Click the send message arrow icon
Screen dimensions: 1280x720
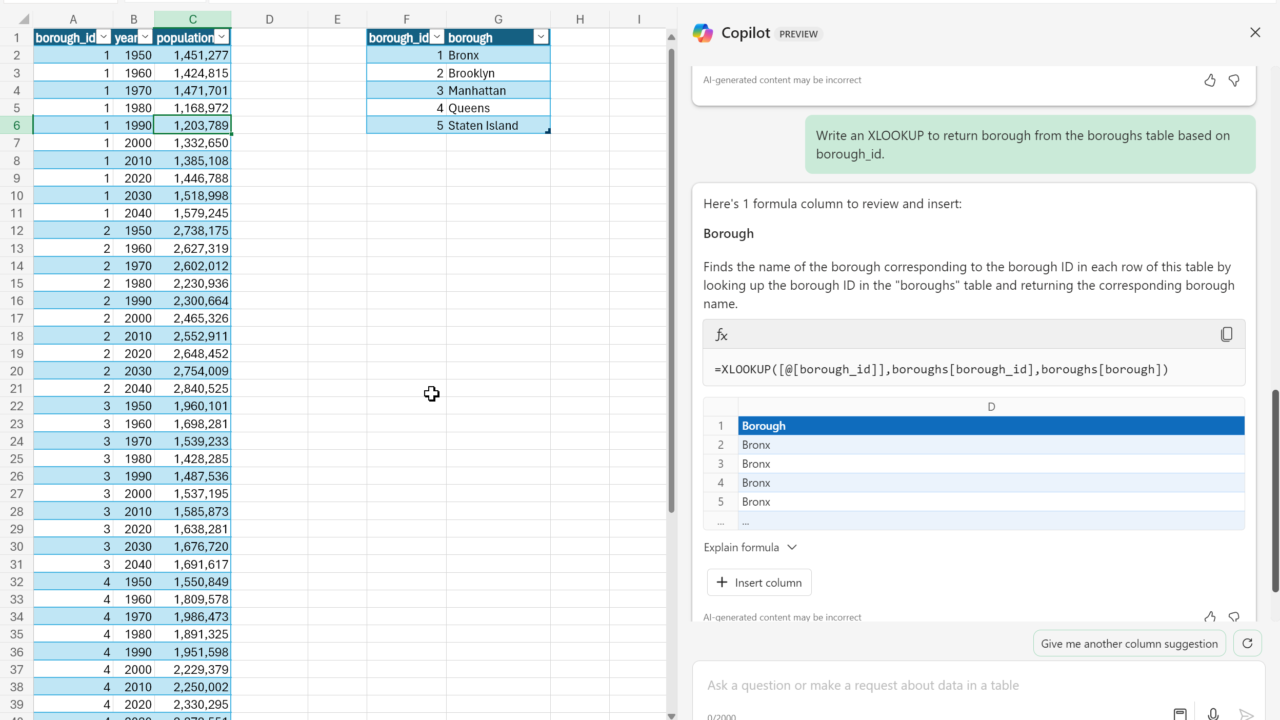(x=1246, y=714)
